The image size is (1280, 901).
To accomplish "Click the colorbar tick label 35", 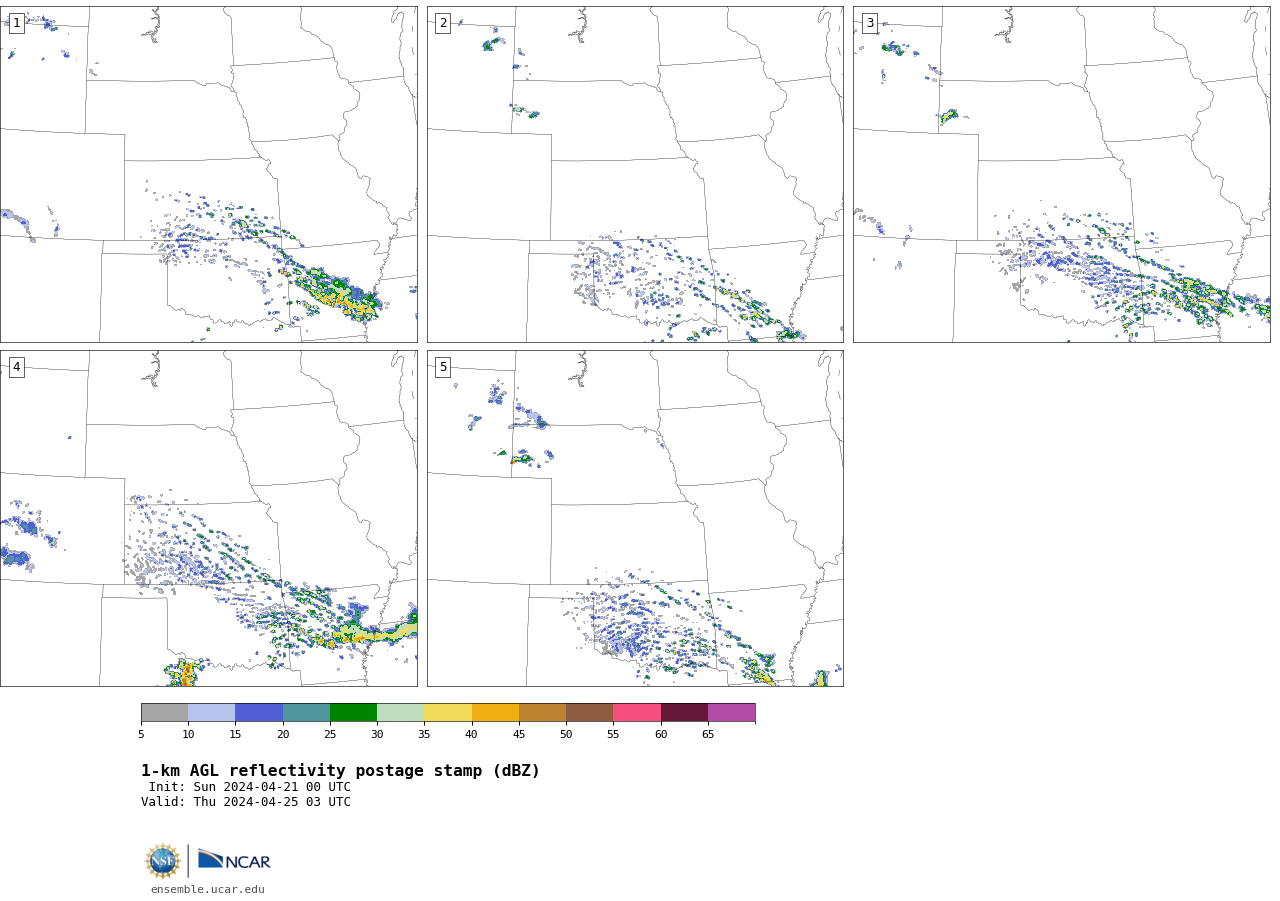I will [x=424, y=735].
